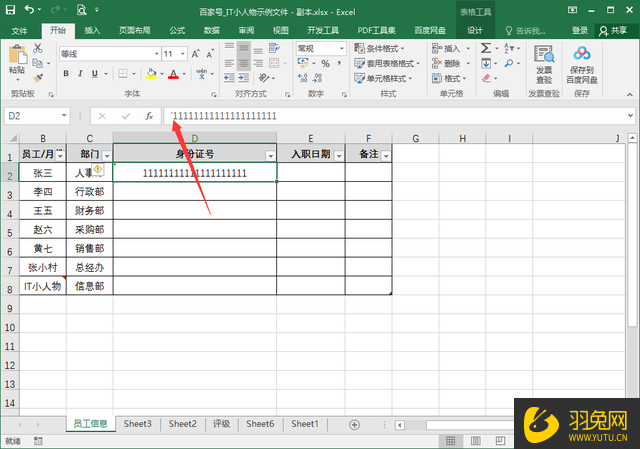Insert a function with the fx button
This screenshot has height=449, width=640.
tap(149, 116)
